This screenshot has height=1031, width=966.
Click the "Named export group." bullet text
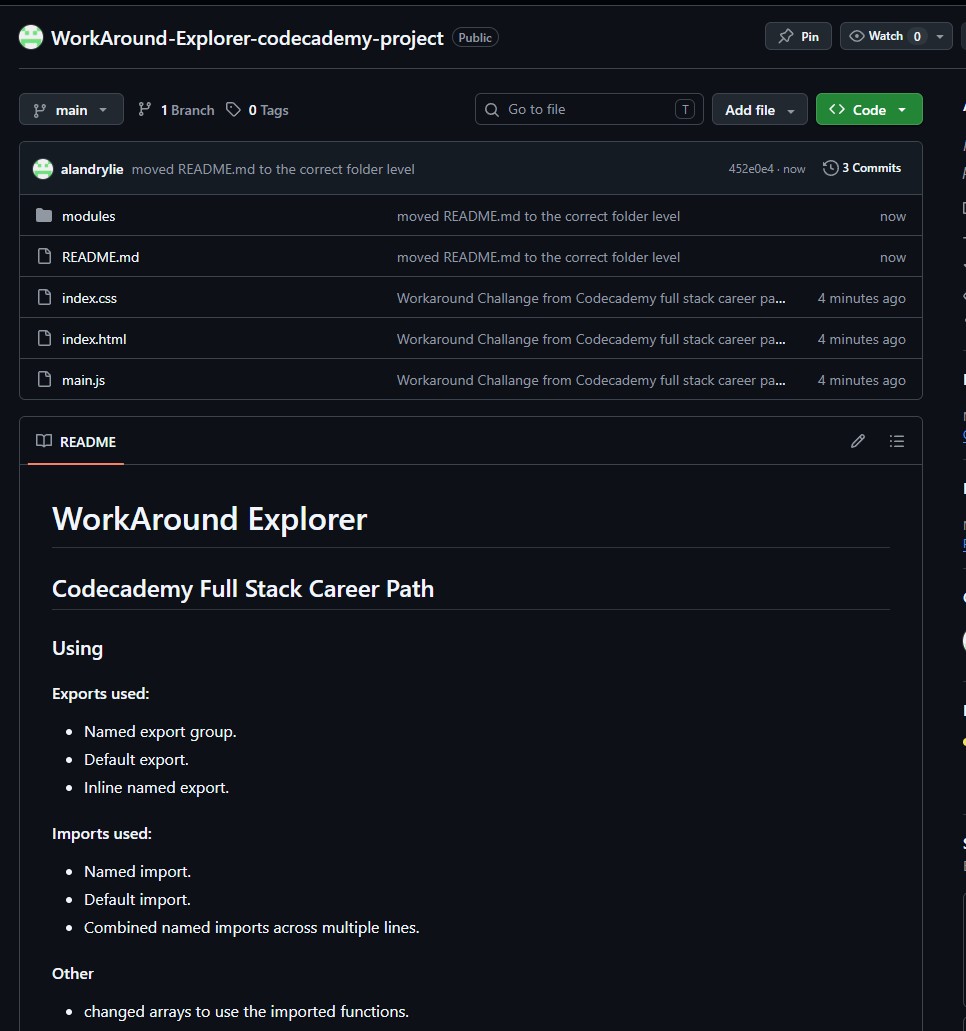[x=160, y=732]
